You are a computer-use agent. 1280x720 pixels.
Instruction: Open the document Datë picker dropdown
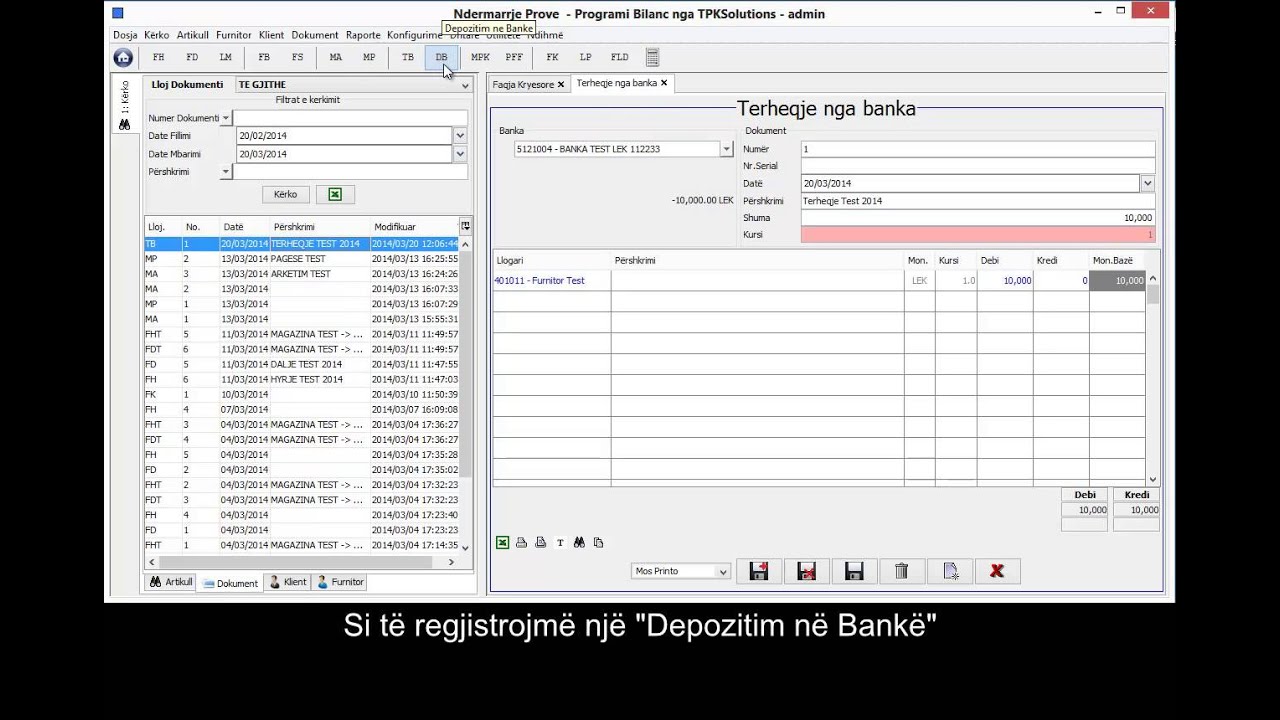click(1147, 184)
